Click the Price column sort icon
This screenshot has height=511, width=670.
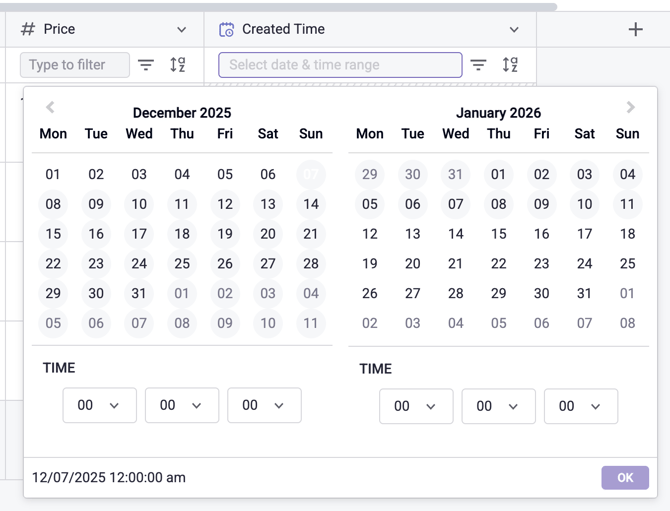[x=178, y=65]
